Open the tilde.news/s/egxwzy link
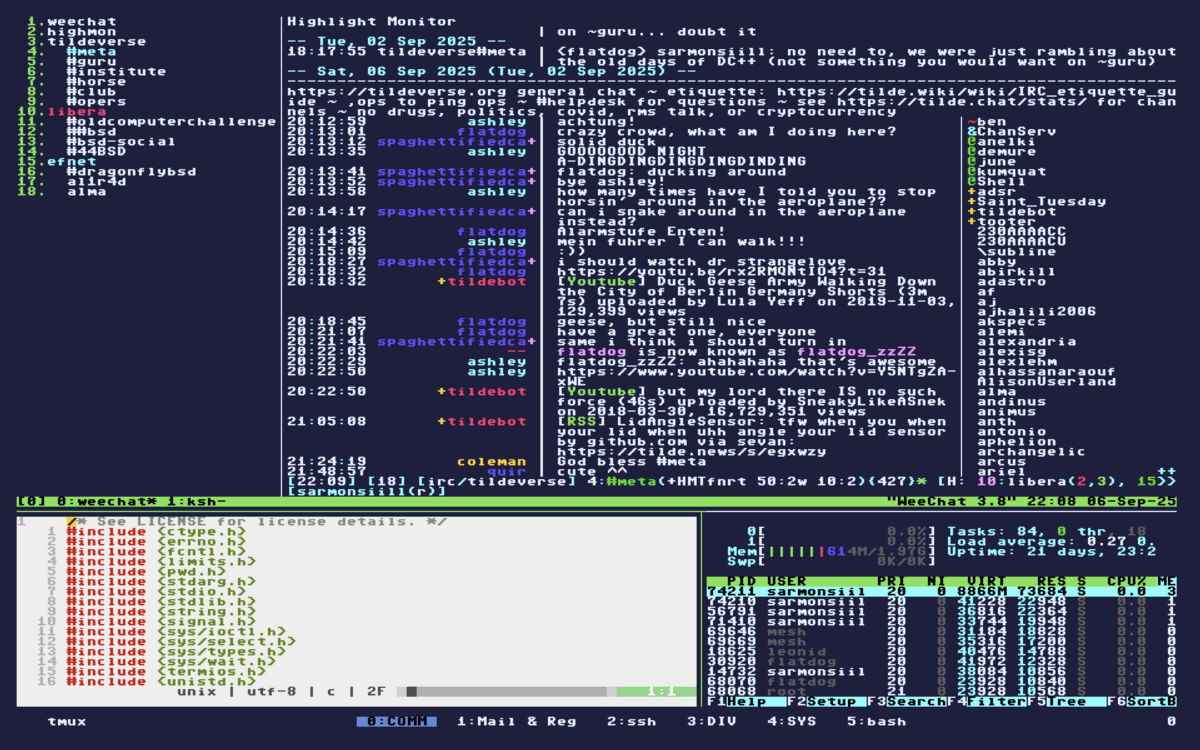 pos(691,451)
